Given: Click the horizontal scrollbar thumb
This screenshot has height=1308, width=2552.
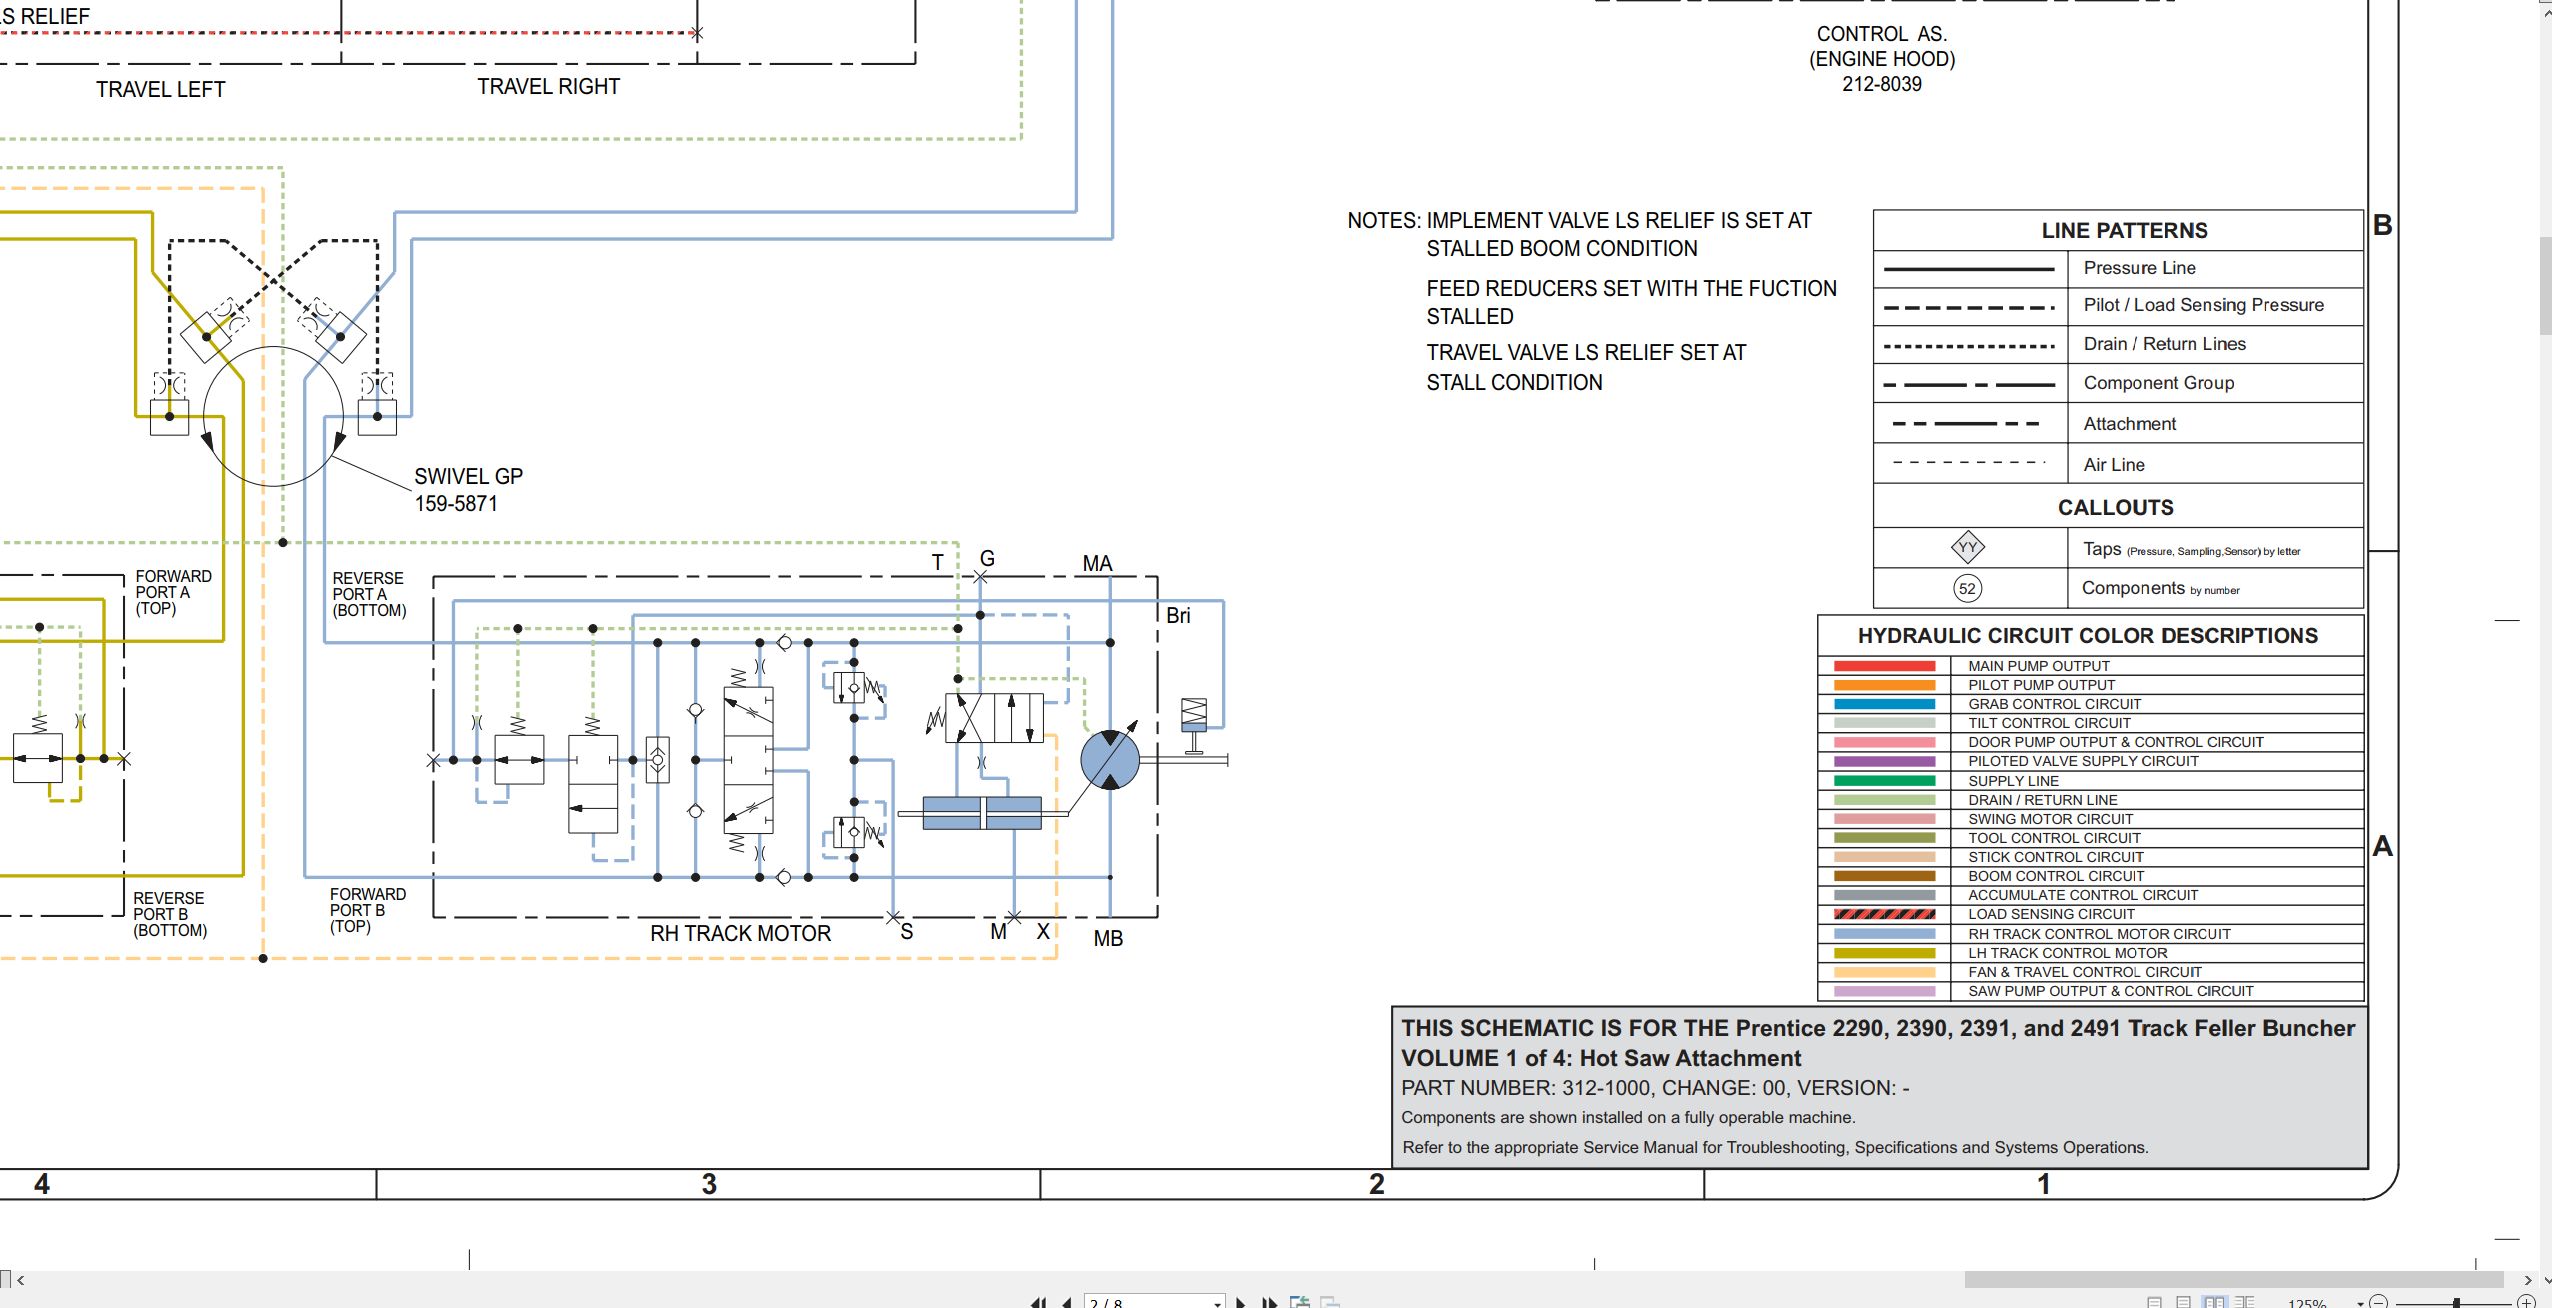Looking at the screenshot, I should tap(2233, 1279).
